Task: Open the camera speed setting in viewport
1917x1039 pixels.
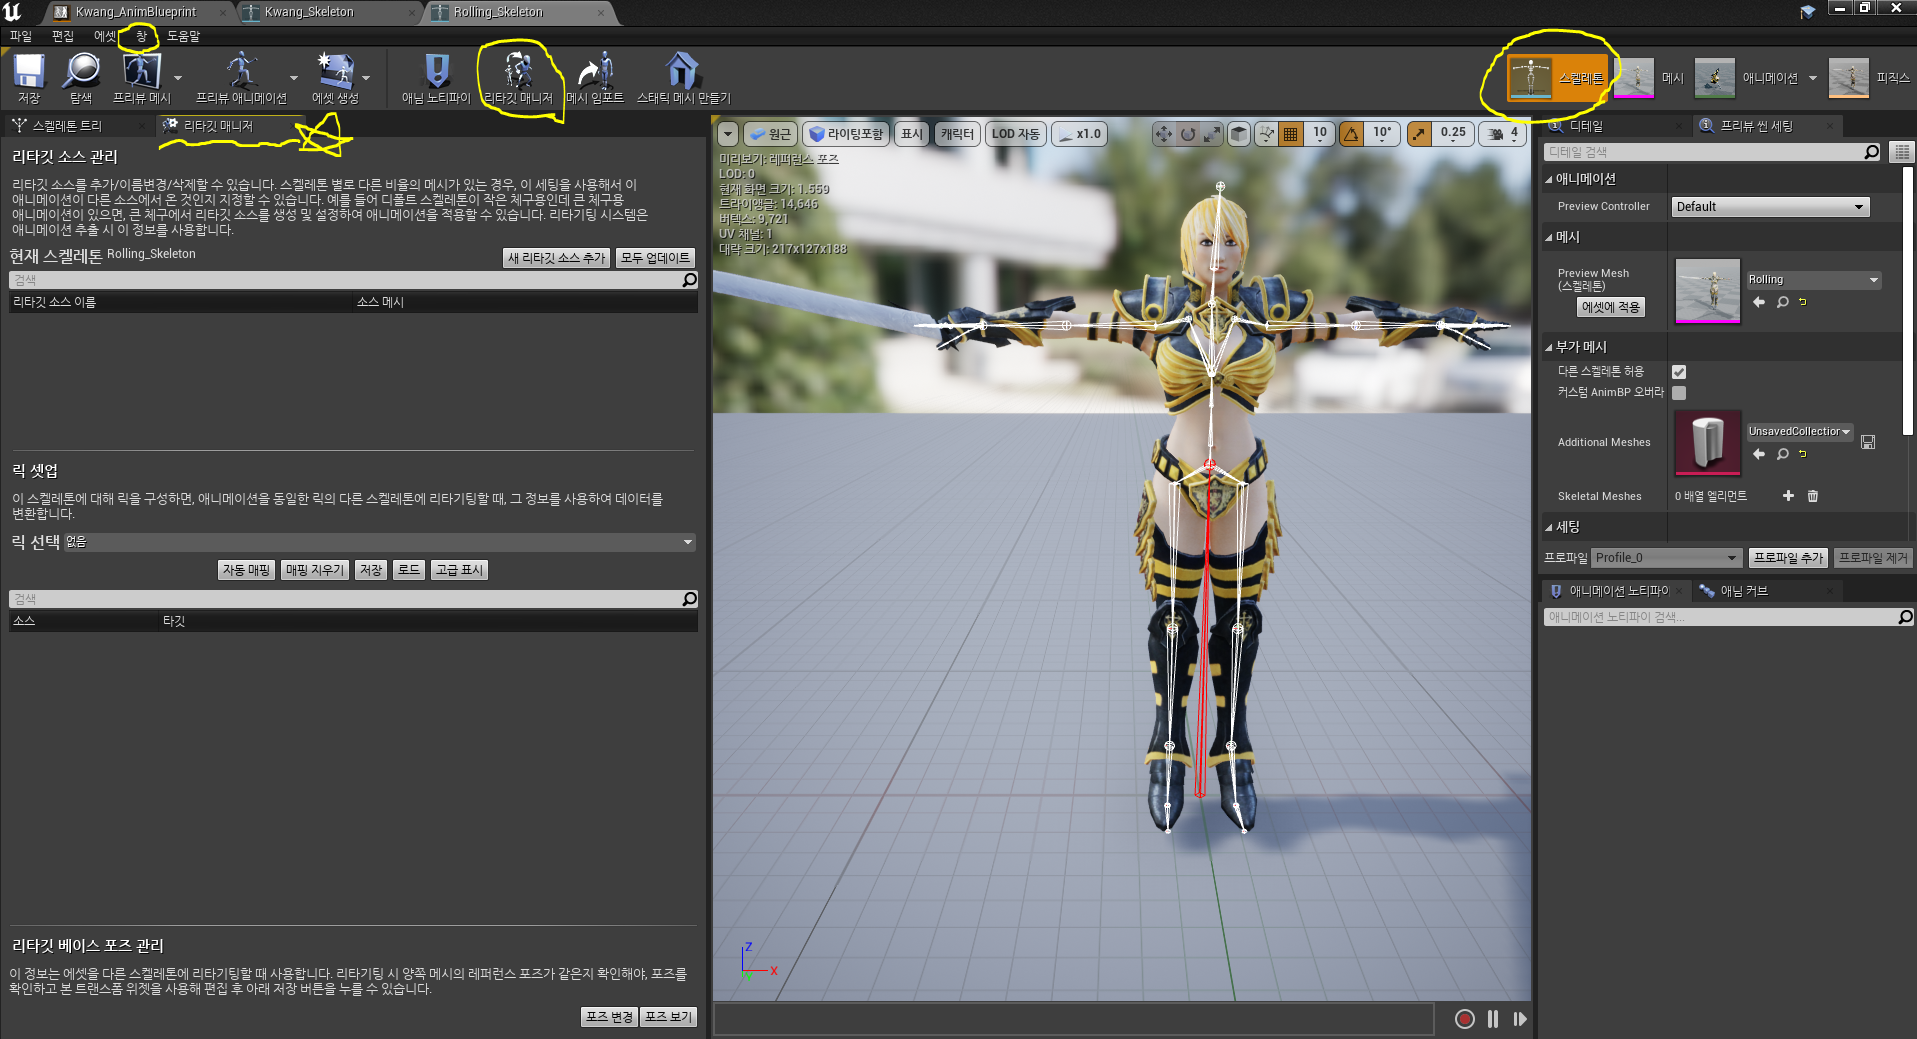Action: point(1503,134)
